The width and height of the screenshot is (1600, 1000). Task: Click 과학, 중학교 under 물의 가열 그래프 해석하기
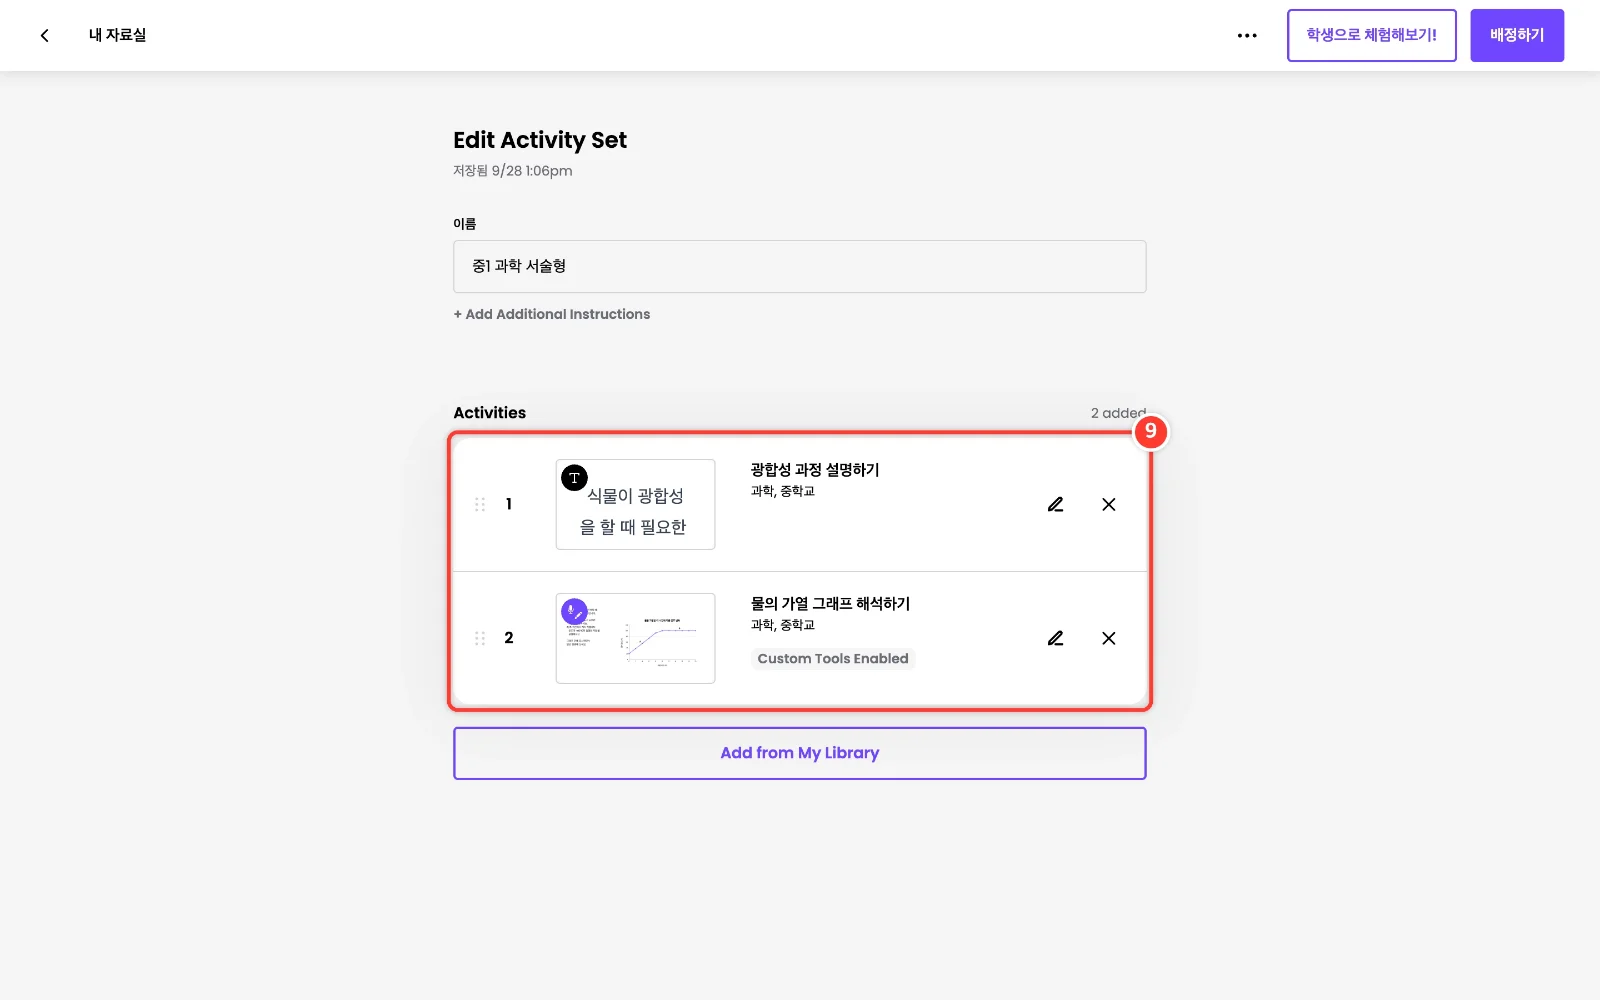click(783, 625)
